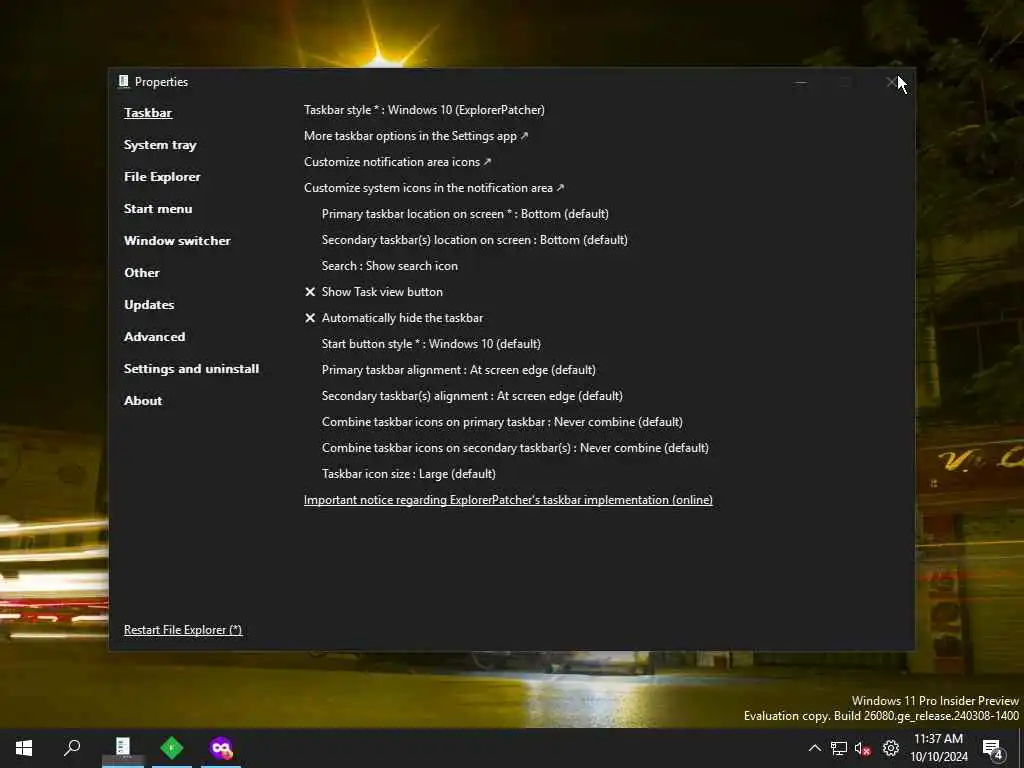Image resolution: width=1024 pixels, height=768 pixels.
Task: Change Search: Show search icon option
Action: [x=390, y=266]
